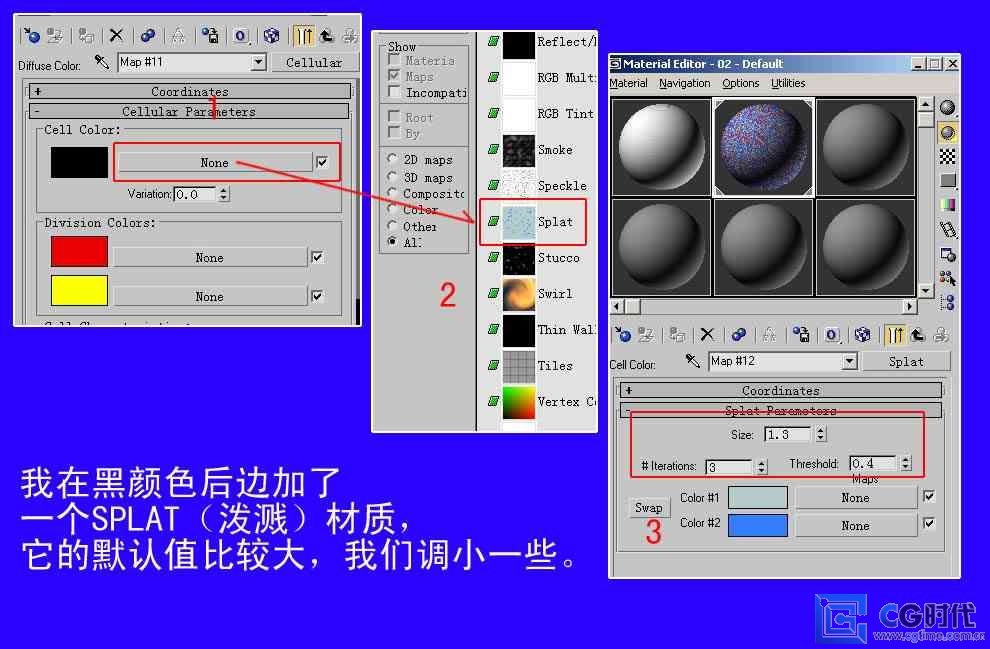
Task: Select Compositors radio button
Action: (393, 193)
